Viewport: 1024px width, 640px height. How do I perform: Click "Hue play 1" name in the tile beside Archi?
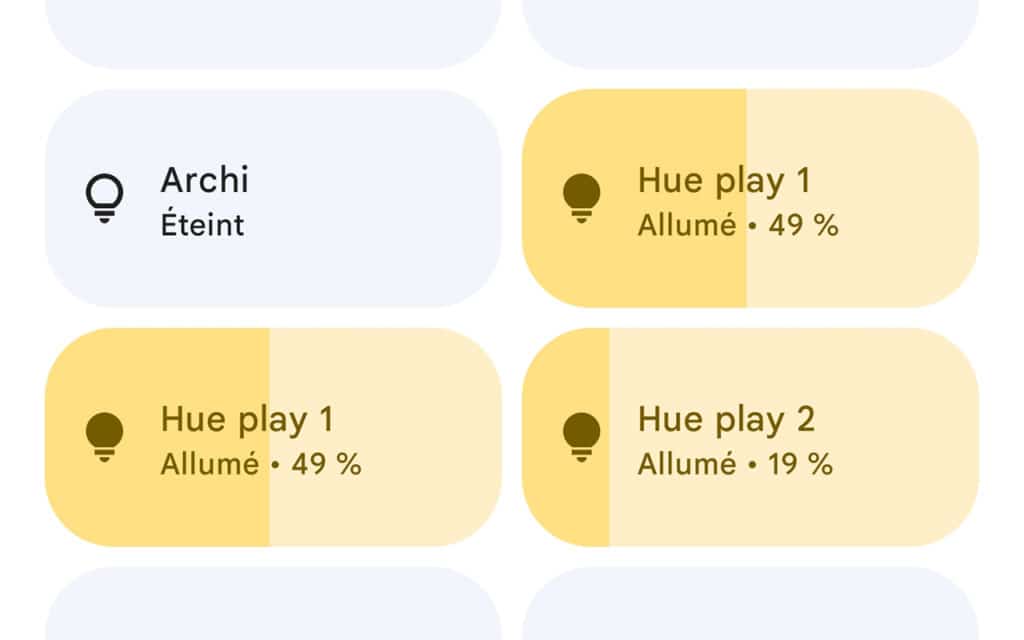724,180
